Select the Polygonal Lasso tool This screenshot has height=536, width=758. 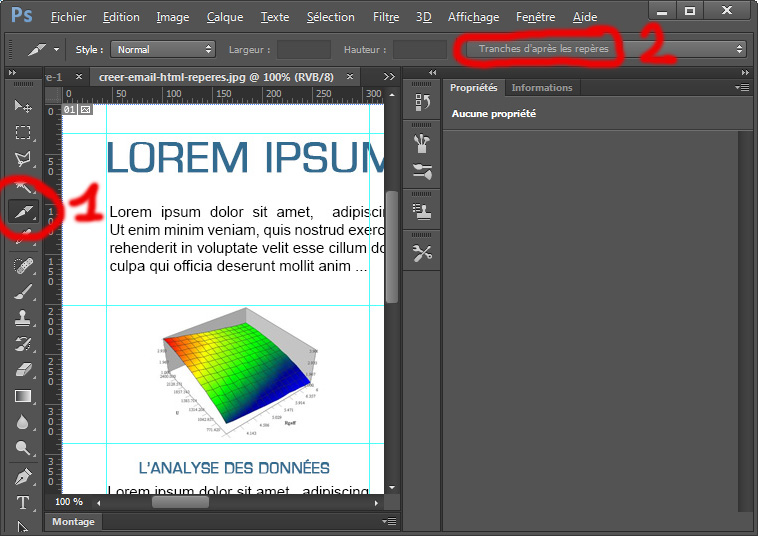tap(23, 159)
